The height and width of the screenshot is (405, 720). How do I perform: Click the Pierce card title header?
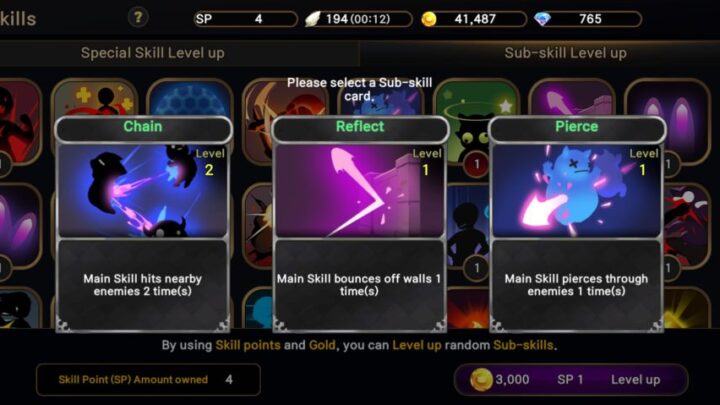pyautogui.click(x=577, y=127)
